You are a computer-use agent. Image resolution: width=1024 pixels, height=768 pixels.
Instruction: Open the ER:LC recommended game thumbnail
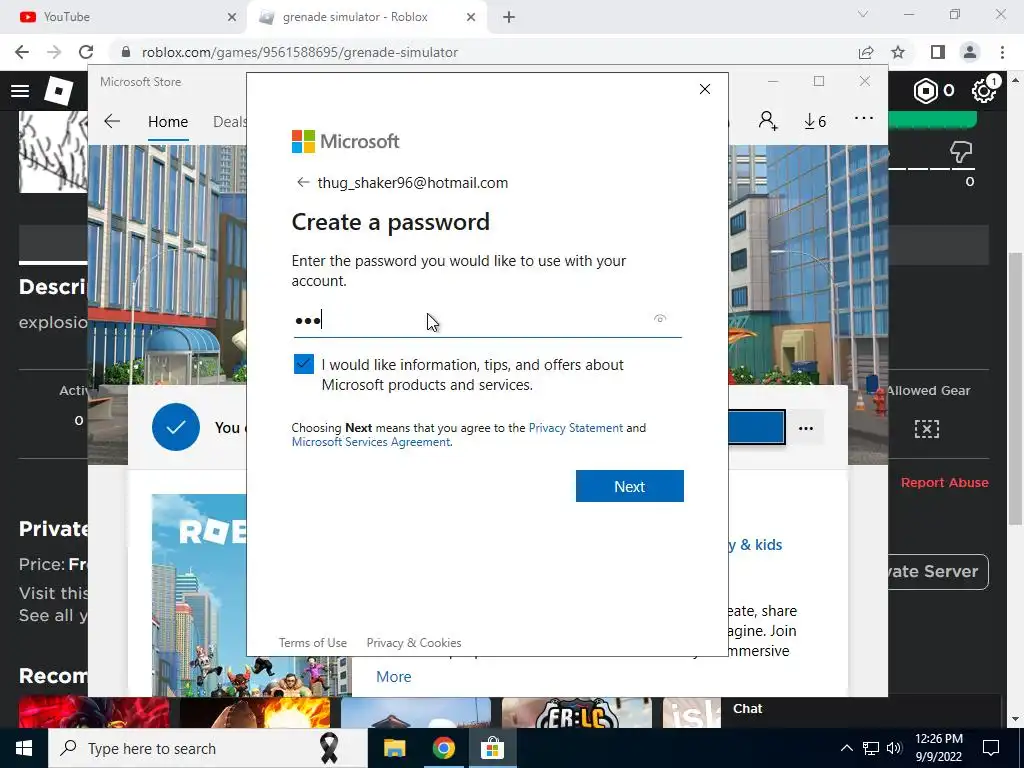(577, 712)
